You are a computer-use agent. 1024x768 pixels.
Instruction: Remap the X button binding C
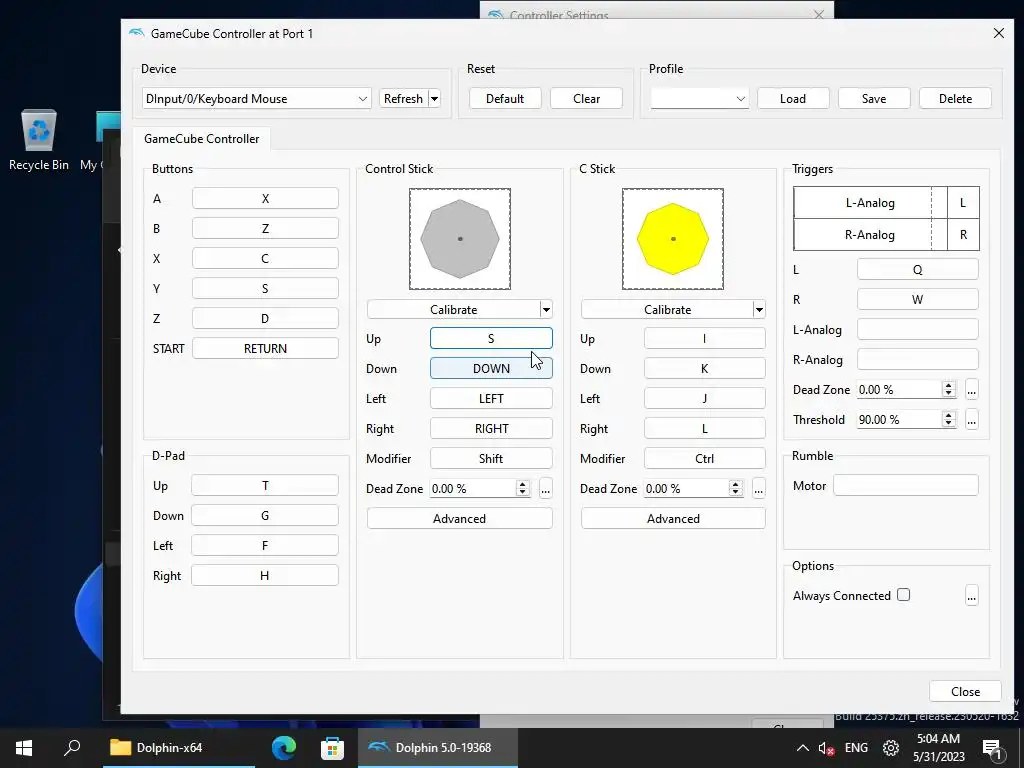[265, 259]
